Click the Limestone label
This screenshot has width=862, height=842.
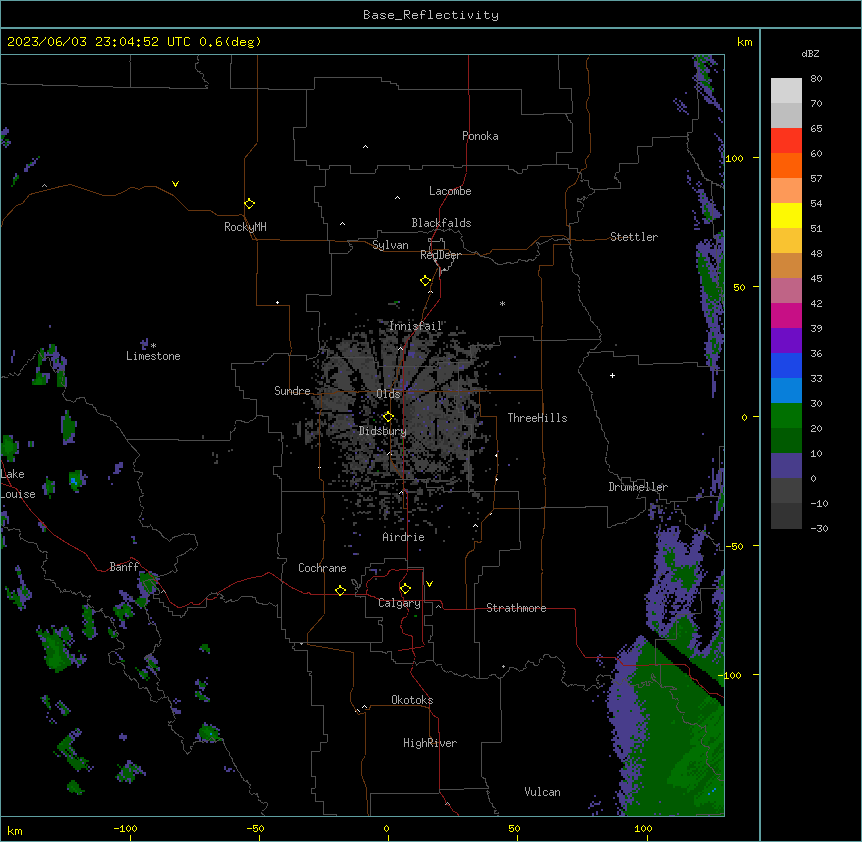153,356
